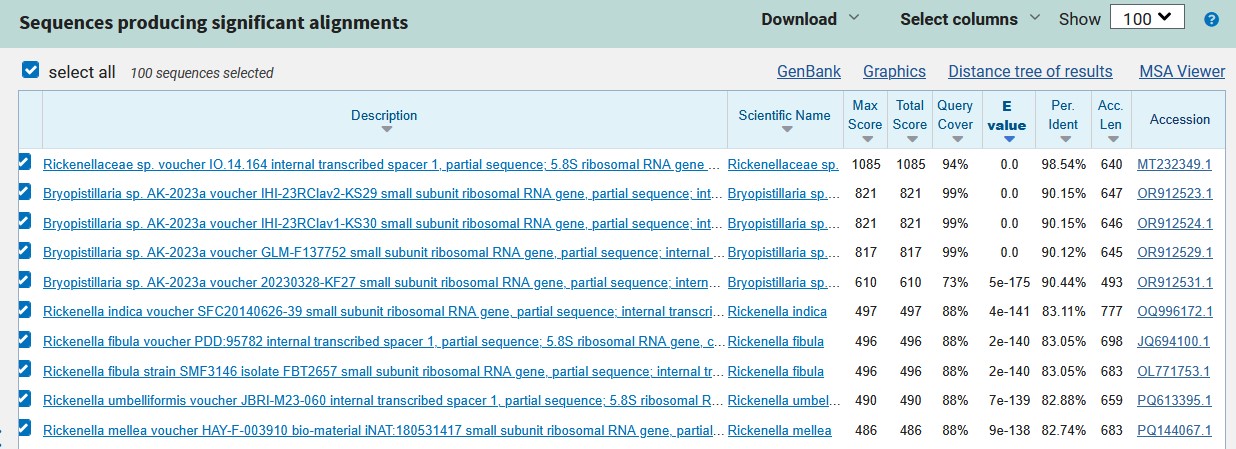The height and width of the screenshot is (449, 1236).
Task: Sort by Max Score column arrow
Action: (x=865, y=139)
